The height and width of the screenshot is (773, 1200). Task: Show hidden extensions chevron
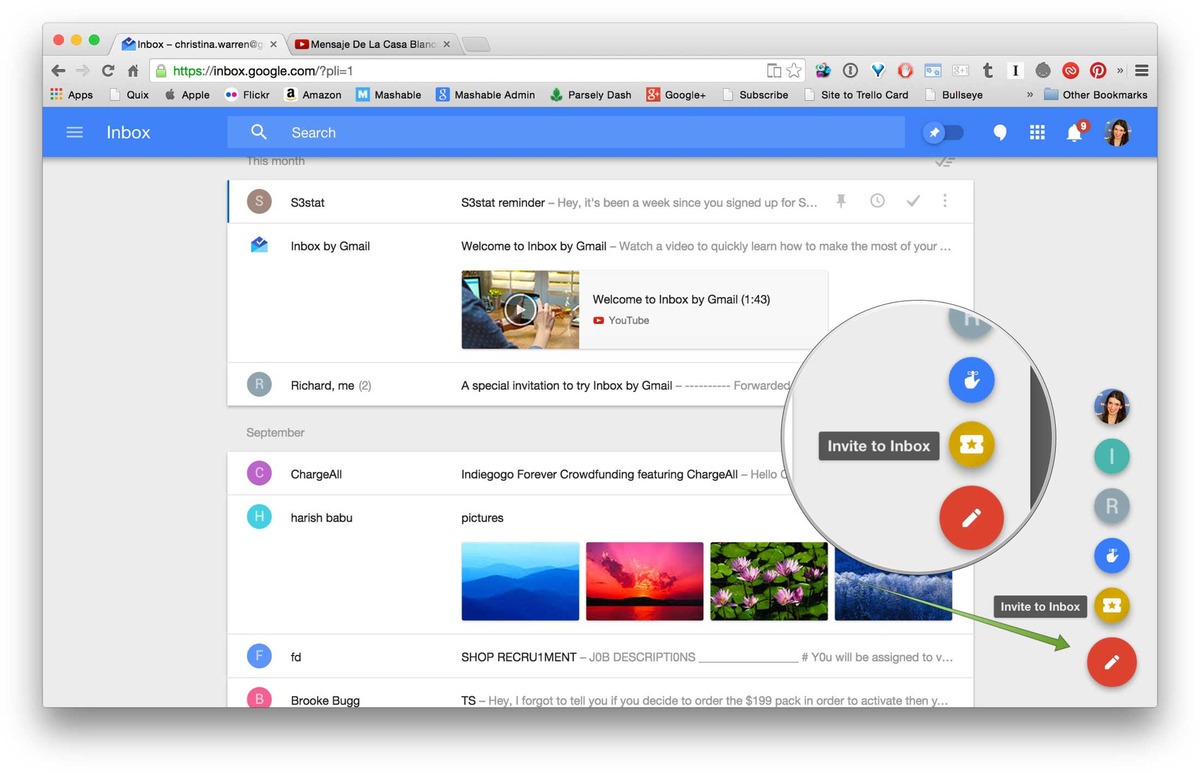click(1120, 71)
